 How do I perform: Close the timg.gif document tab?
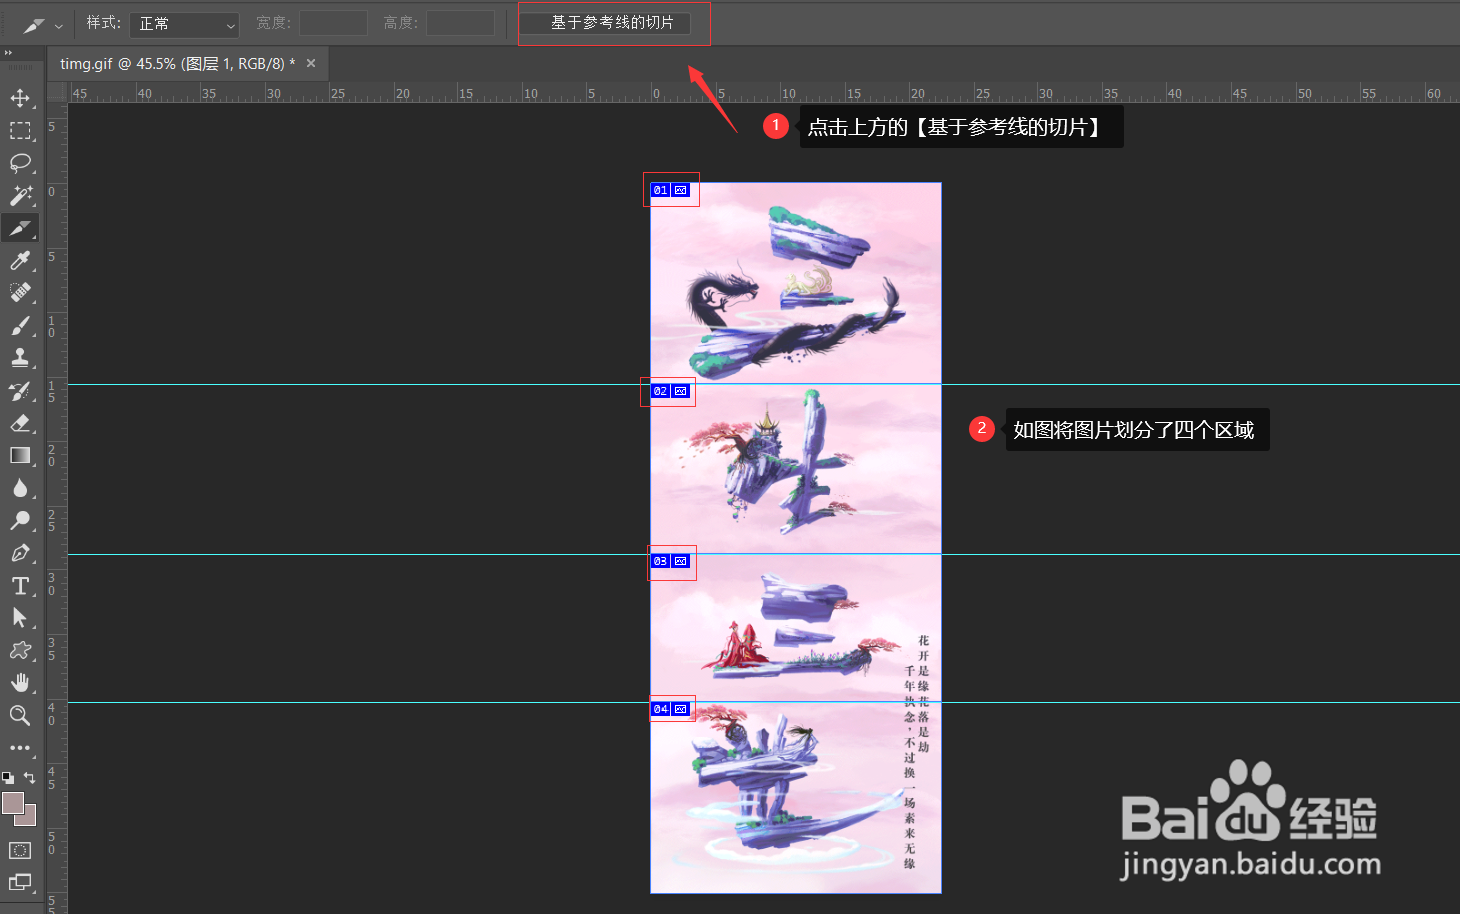pyautogui.click(x=311, y=63)
